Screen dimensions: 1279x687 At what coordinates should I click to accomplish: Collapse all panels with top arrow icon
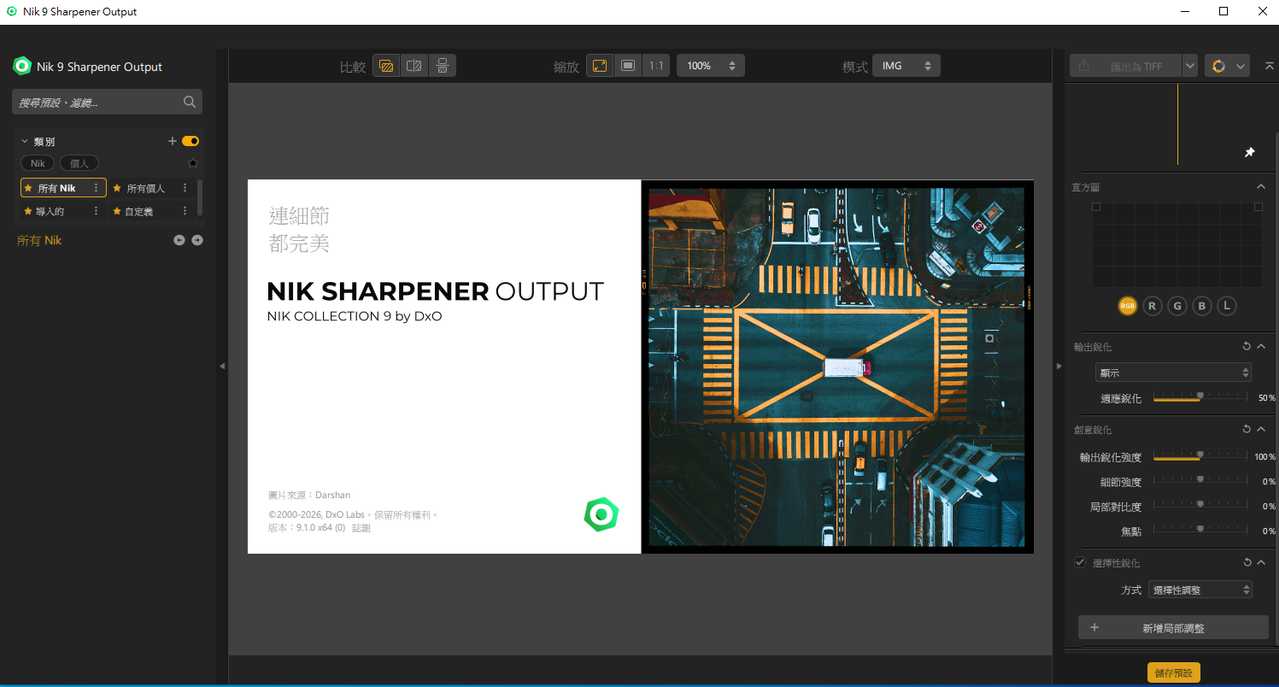[1269, 66]
